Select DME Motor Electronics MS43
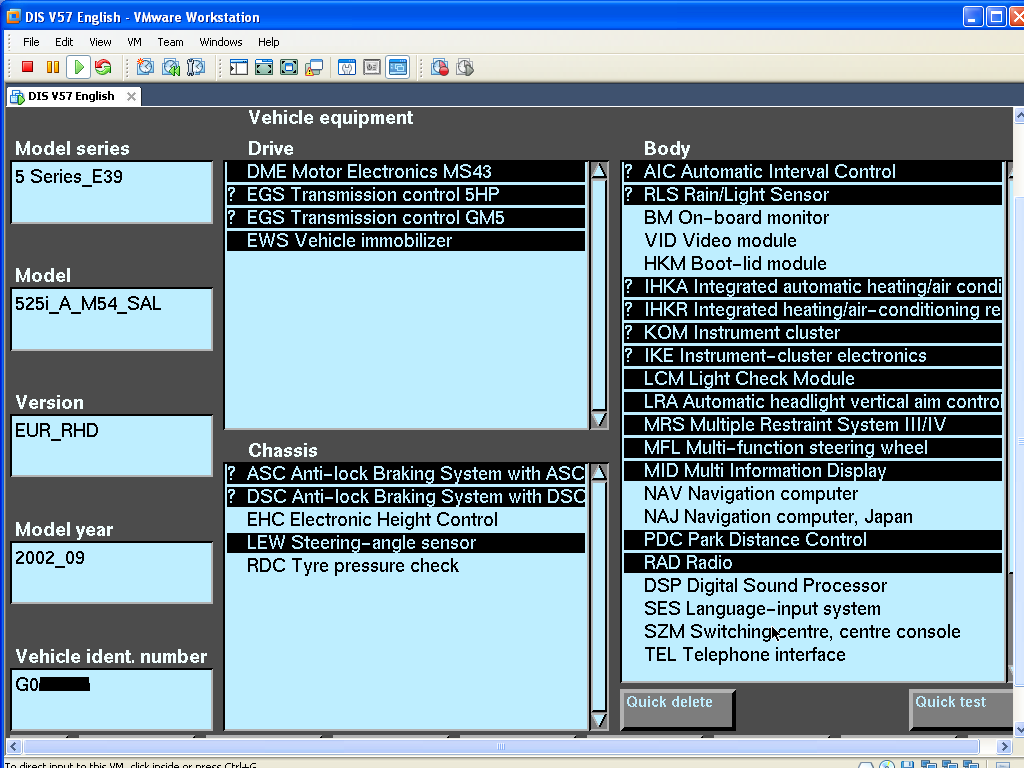Viewport: 1024px width, 768px height. (x=406, y=172)
